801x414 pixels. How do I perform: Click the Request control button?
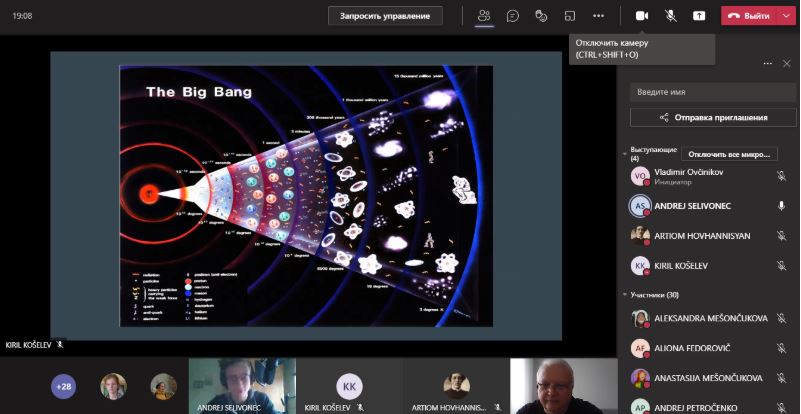385,16
